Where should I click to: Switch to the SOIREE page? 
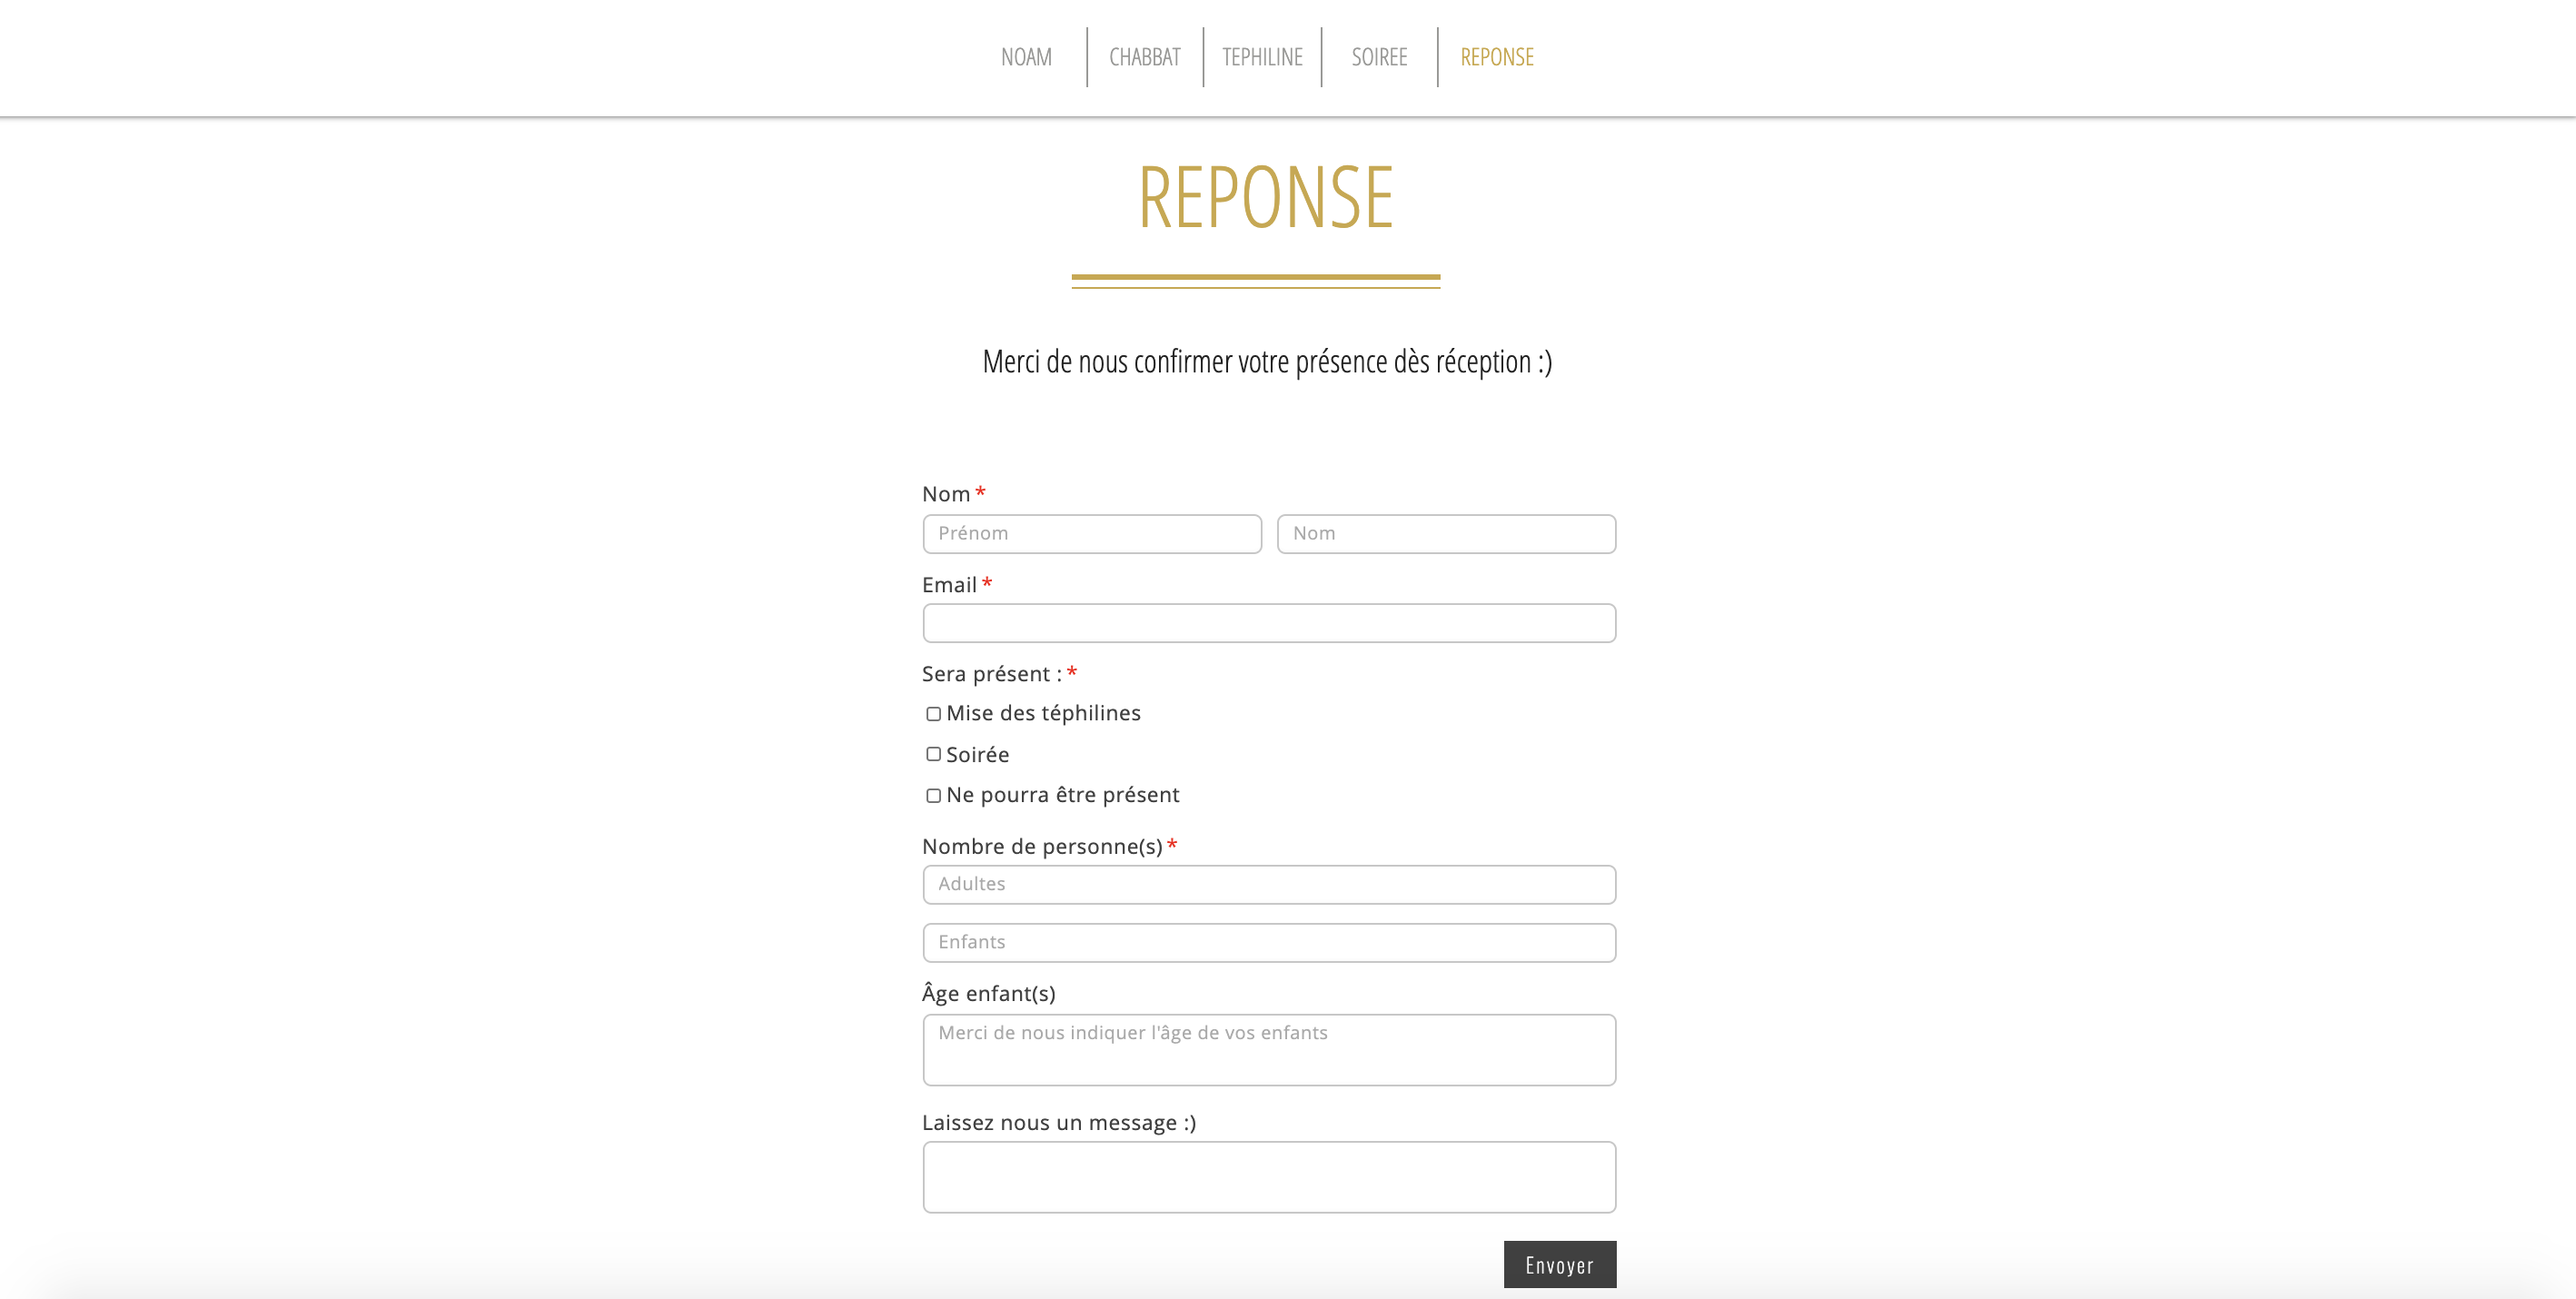(x=1379, y=57)
